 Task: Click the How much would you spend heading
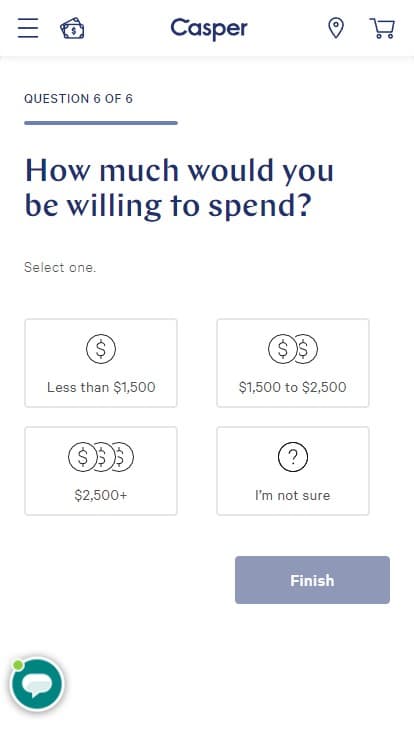[179, 188]
